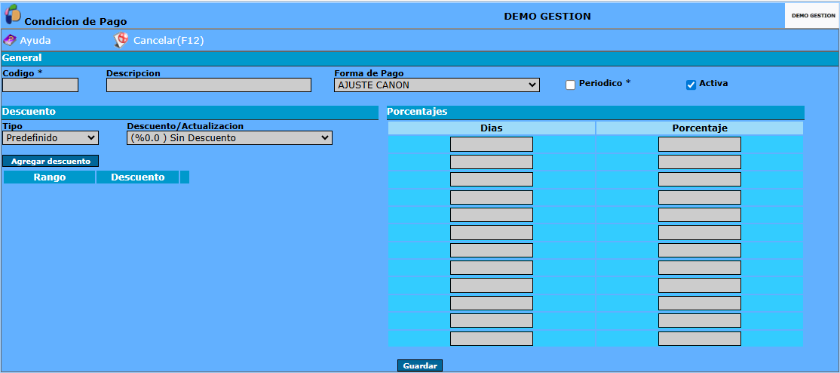The height and width of the screenshot is (373, 840).
Task: Click the application logo icon beside Condicion de Pago
Action: pyautogui.click(x=12, y=14)
